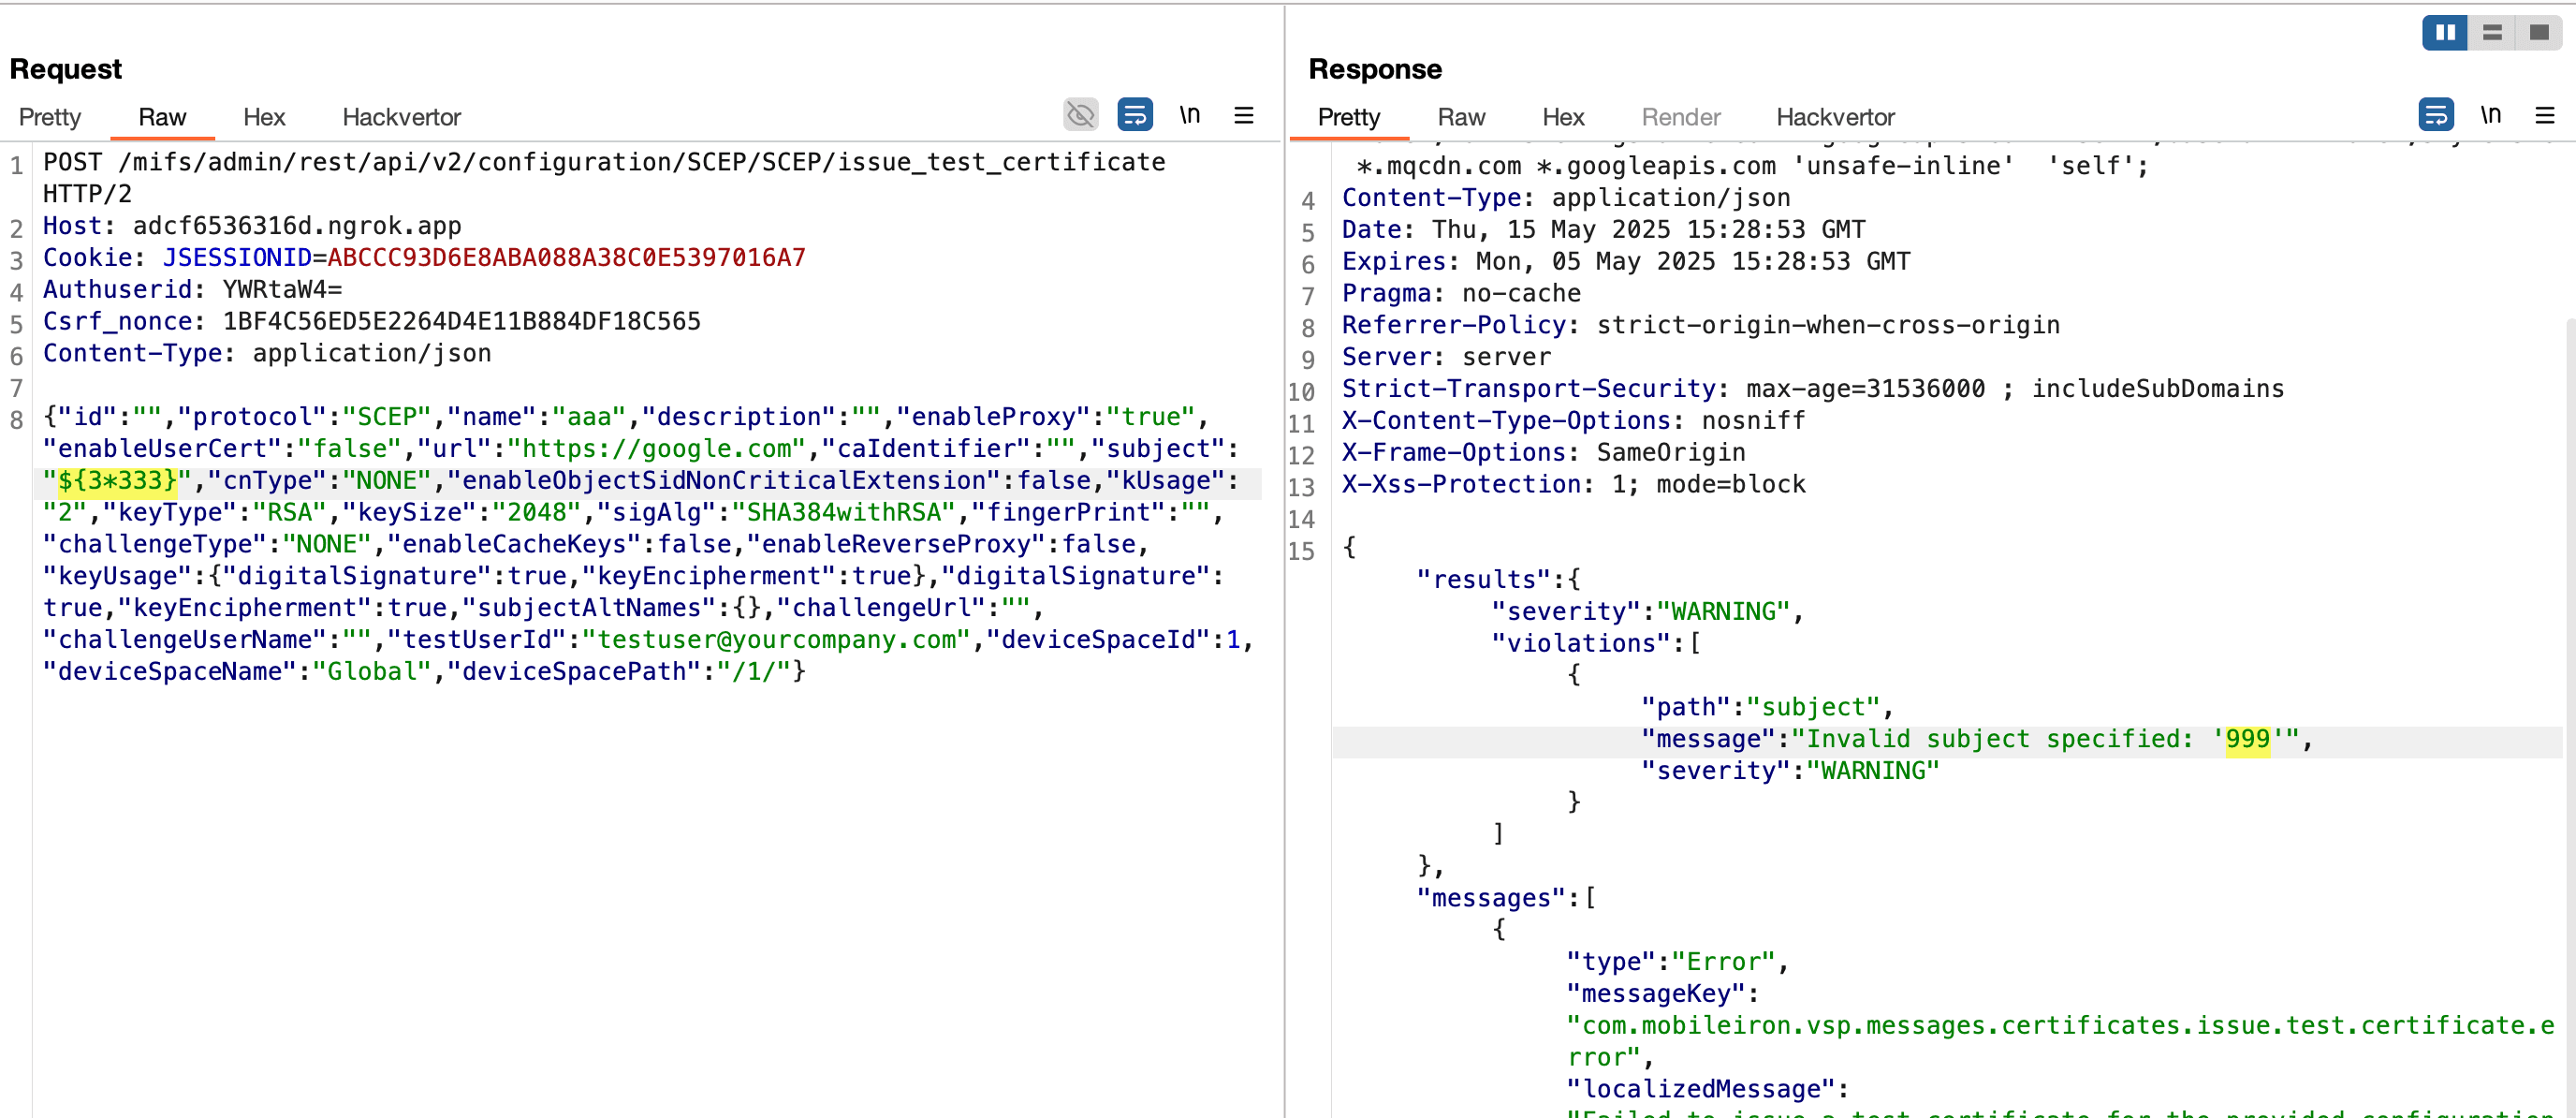Show non-printable \n characters in Request
This screenshot has height=1118, width=2576.
1189,115
